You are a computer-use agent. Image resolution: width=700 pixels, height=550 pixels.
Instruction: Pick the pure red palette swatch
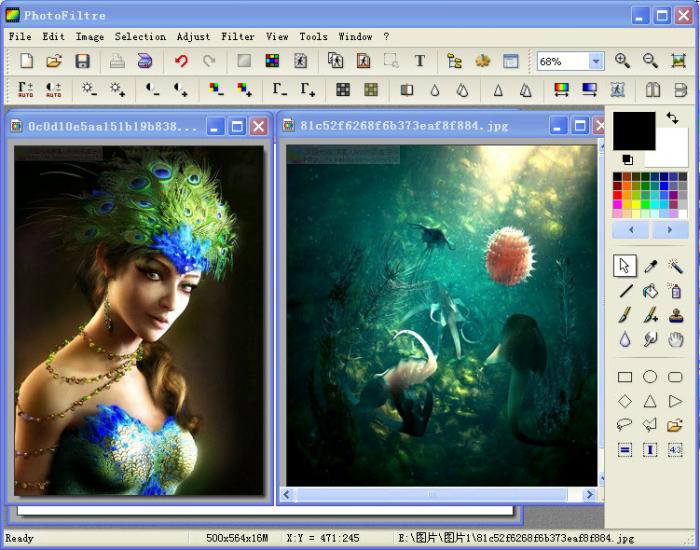point(617,195)
